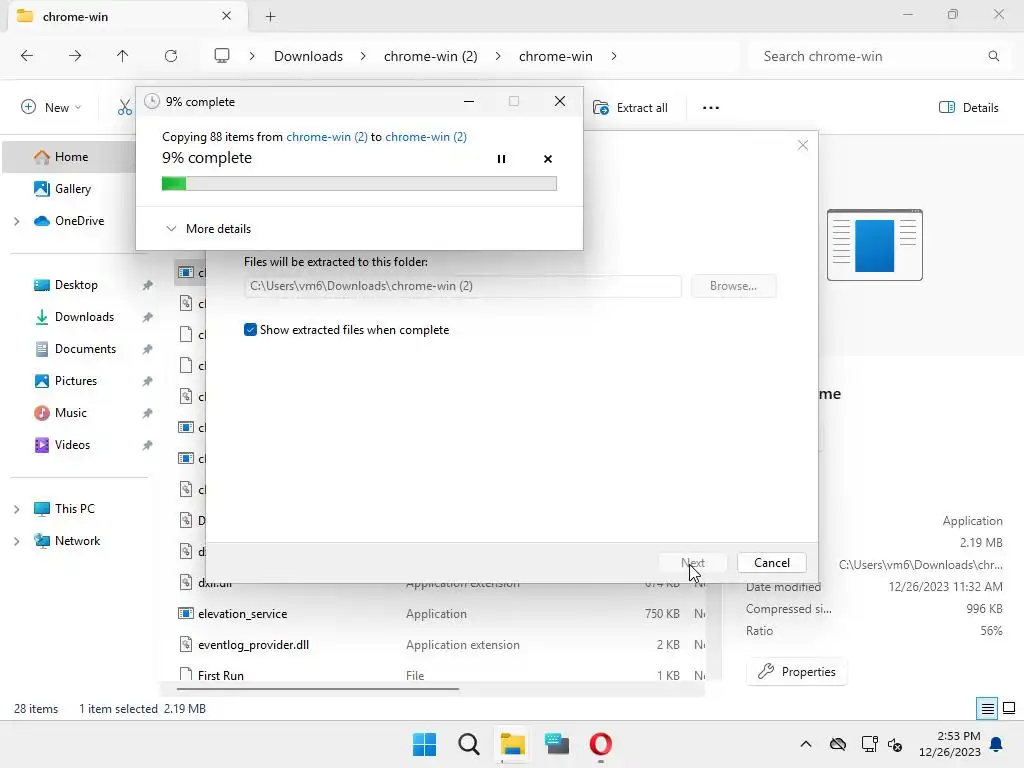This screenshot has width=1024, height=768.
Task: Expand the OneDrive tree node
Action: 17,221
